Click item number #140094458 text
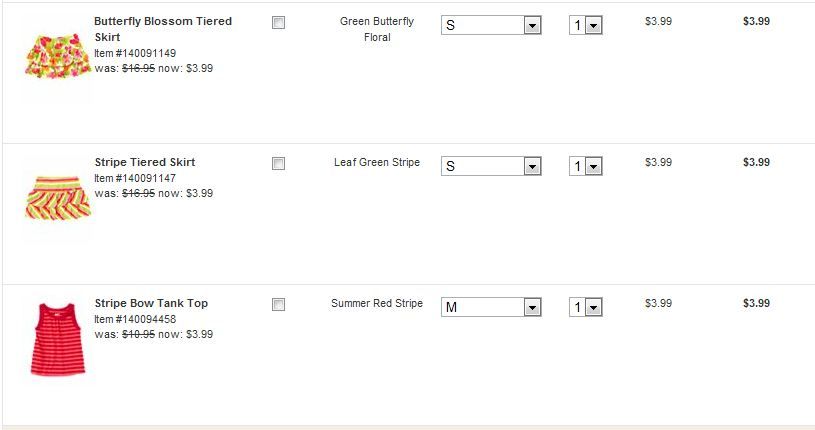 point(135,319)
